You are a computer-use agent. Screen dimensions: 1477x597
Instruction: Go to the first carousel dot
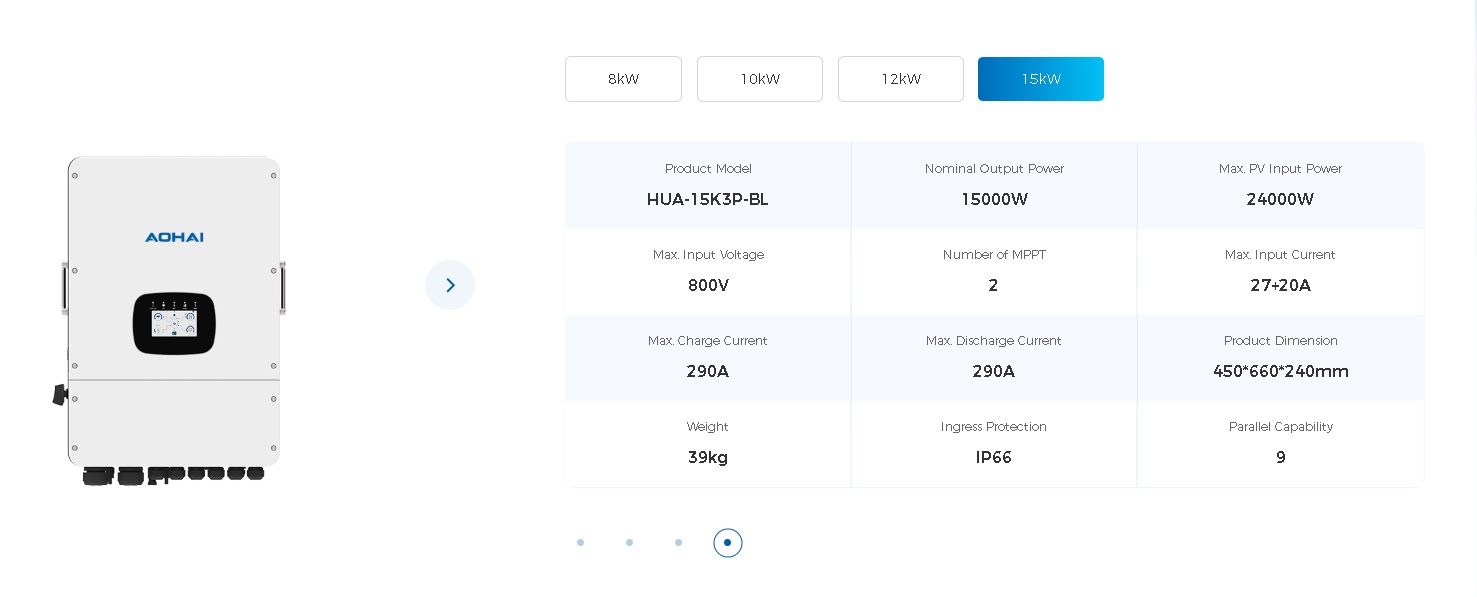(580, 542)
